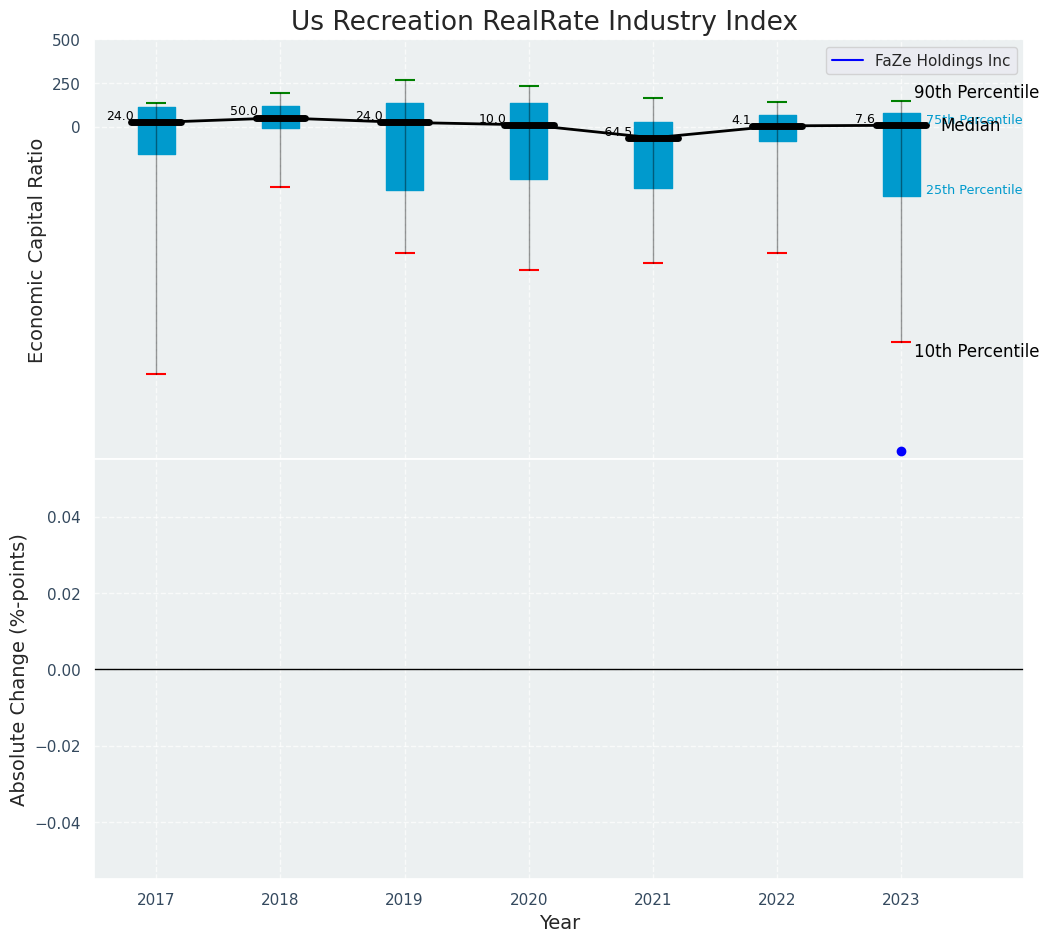
Task: Select the blue FaZe Holdings data point
Action: (x=901, y=451)
